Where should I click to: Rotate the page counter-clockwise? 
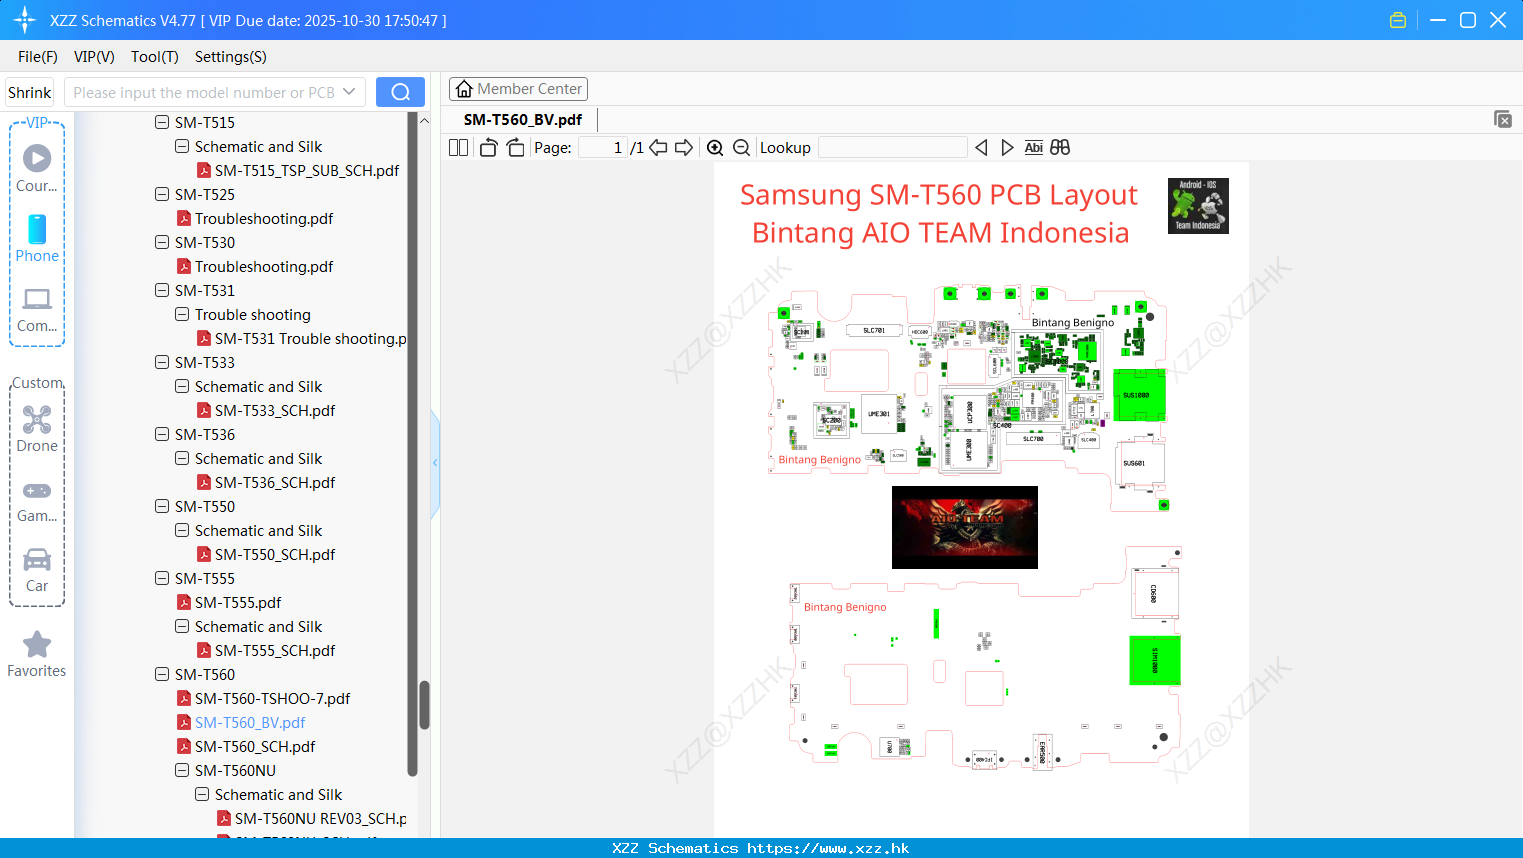(488, 147)
